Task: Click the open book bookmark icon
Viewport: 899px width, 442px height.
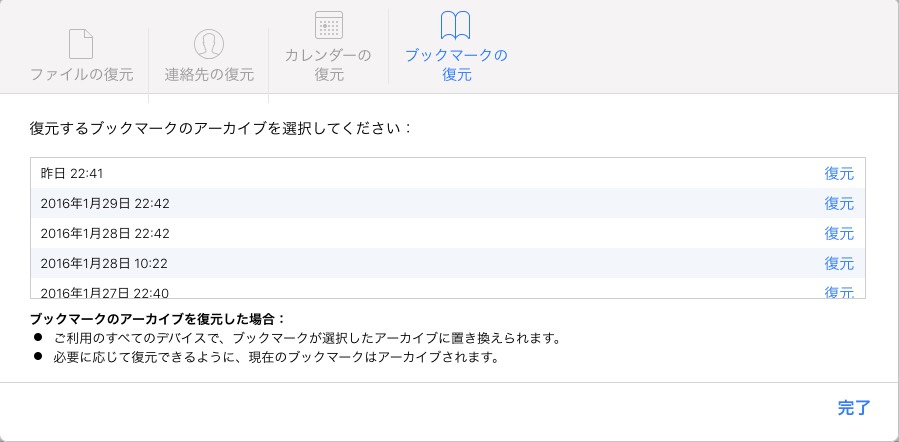Action: (455, 27)
